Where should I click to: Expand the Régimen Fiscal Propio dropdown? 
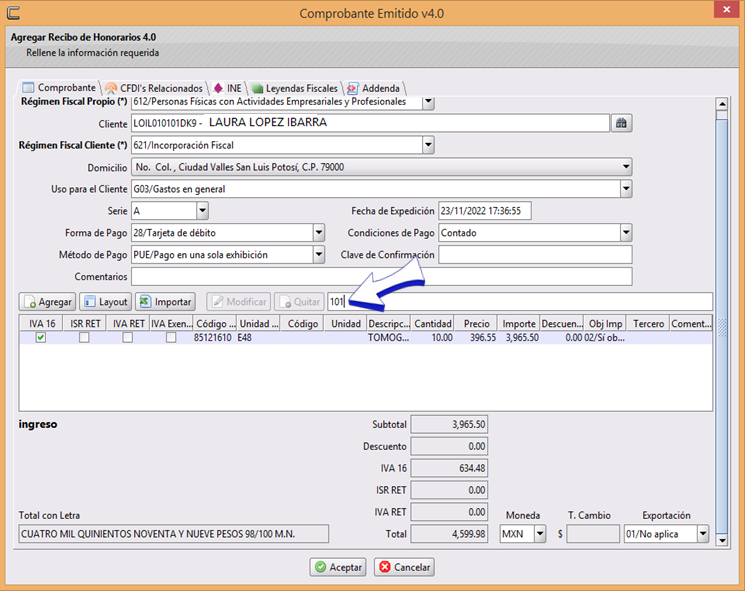428,102
